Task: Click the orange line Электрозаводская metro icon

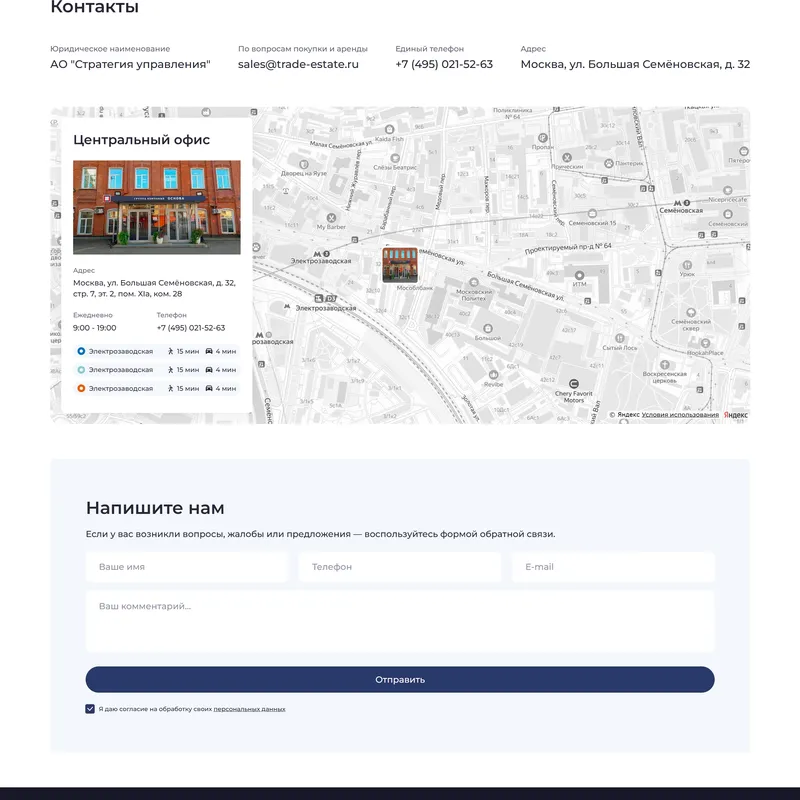Action: pyautogui.click(x=81, y=389)
